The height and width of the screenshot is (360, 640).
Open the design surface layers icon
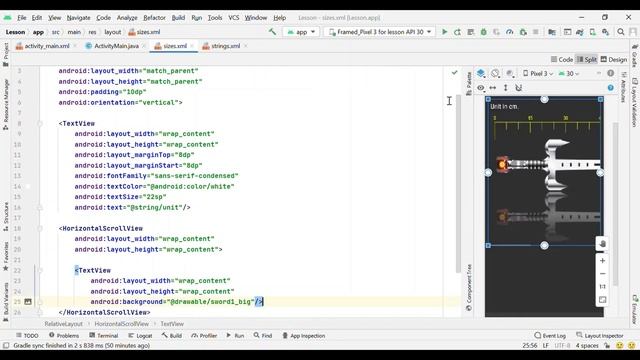pos(481,73)
